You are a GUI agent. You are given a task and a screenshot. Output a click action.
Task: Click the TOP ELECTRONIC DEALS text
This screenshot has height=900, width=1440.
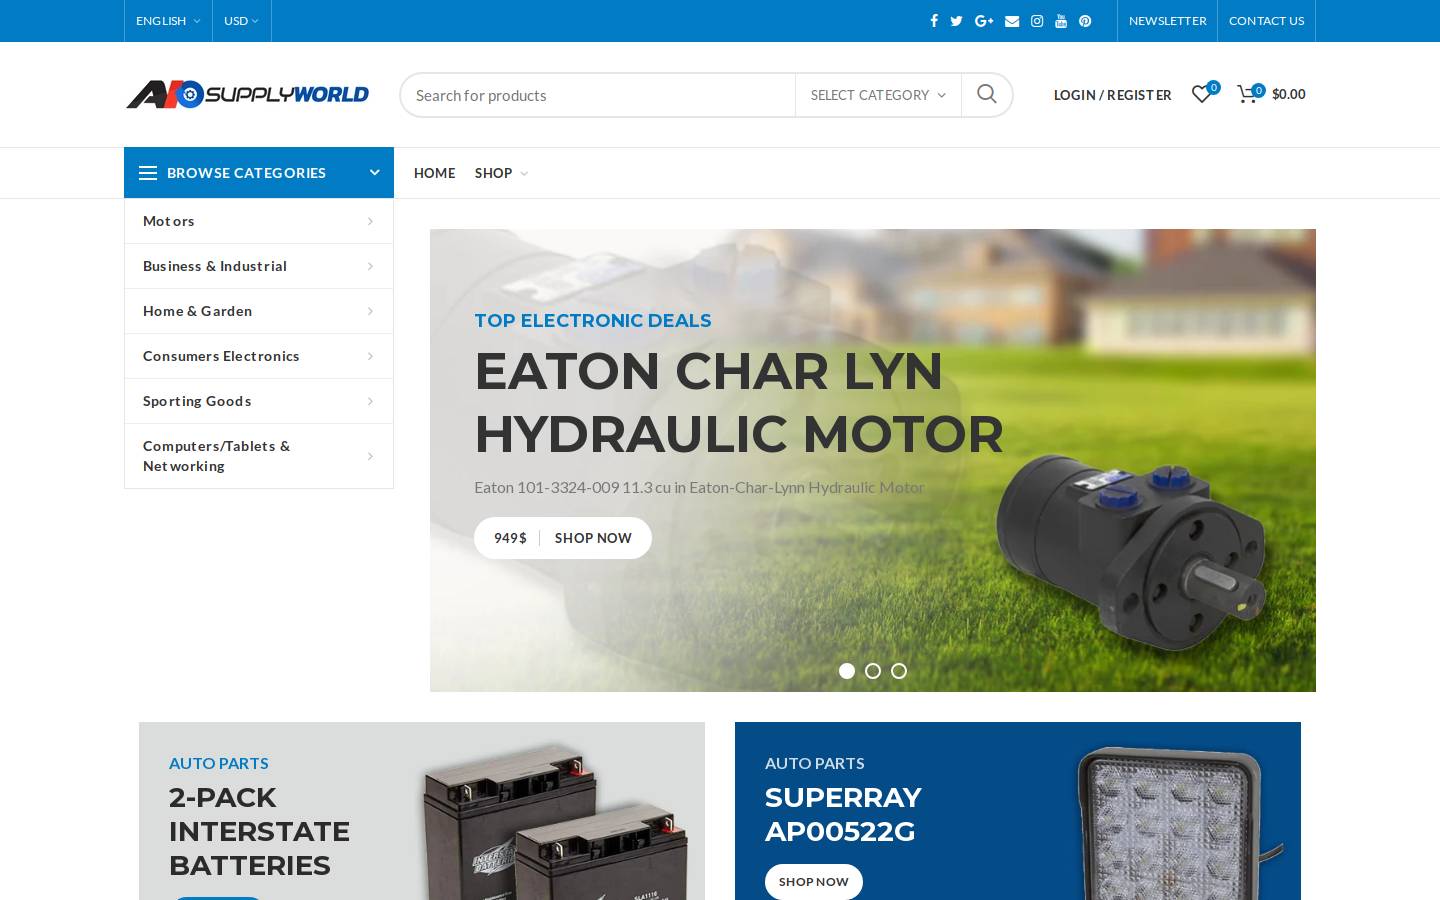tap(593, 321)
